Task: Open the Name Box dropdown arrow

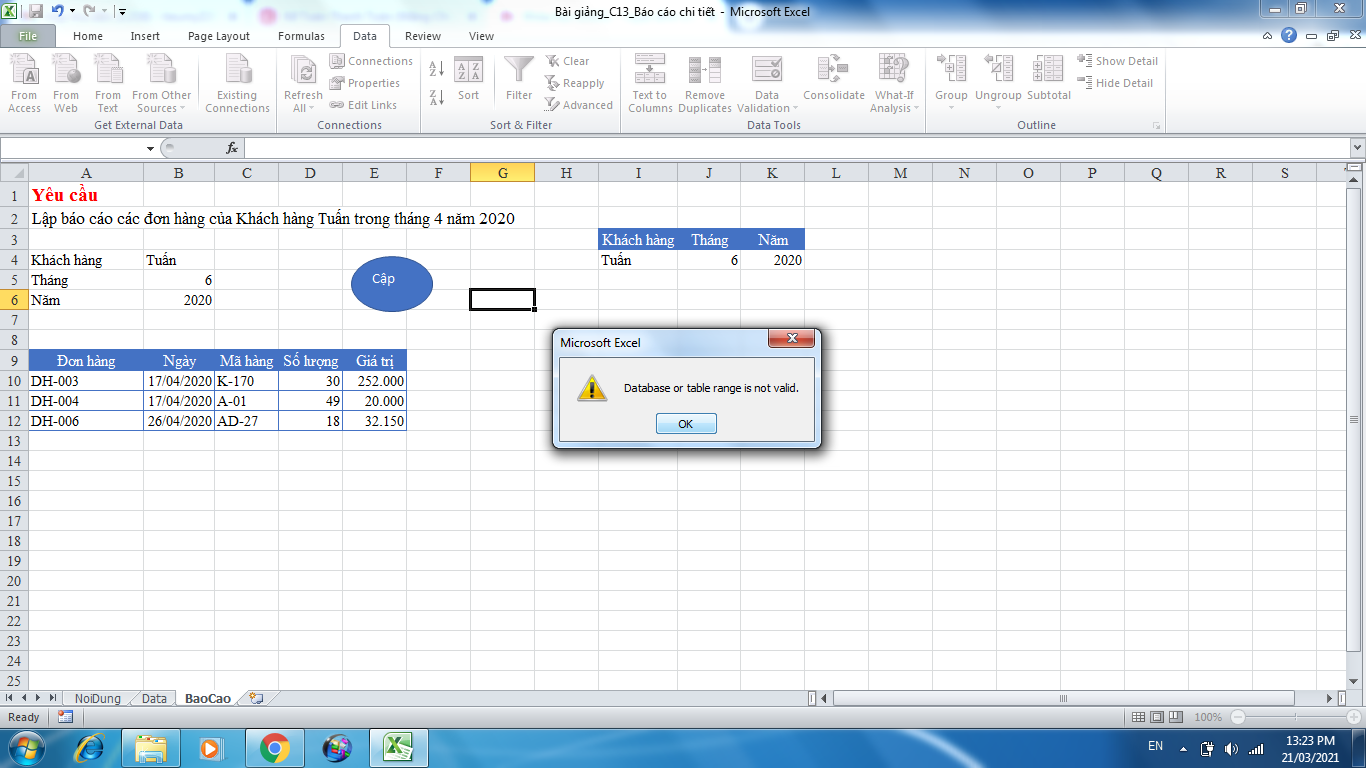Action: pyautogui.click(x=150, y=148)
